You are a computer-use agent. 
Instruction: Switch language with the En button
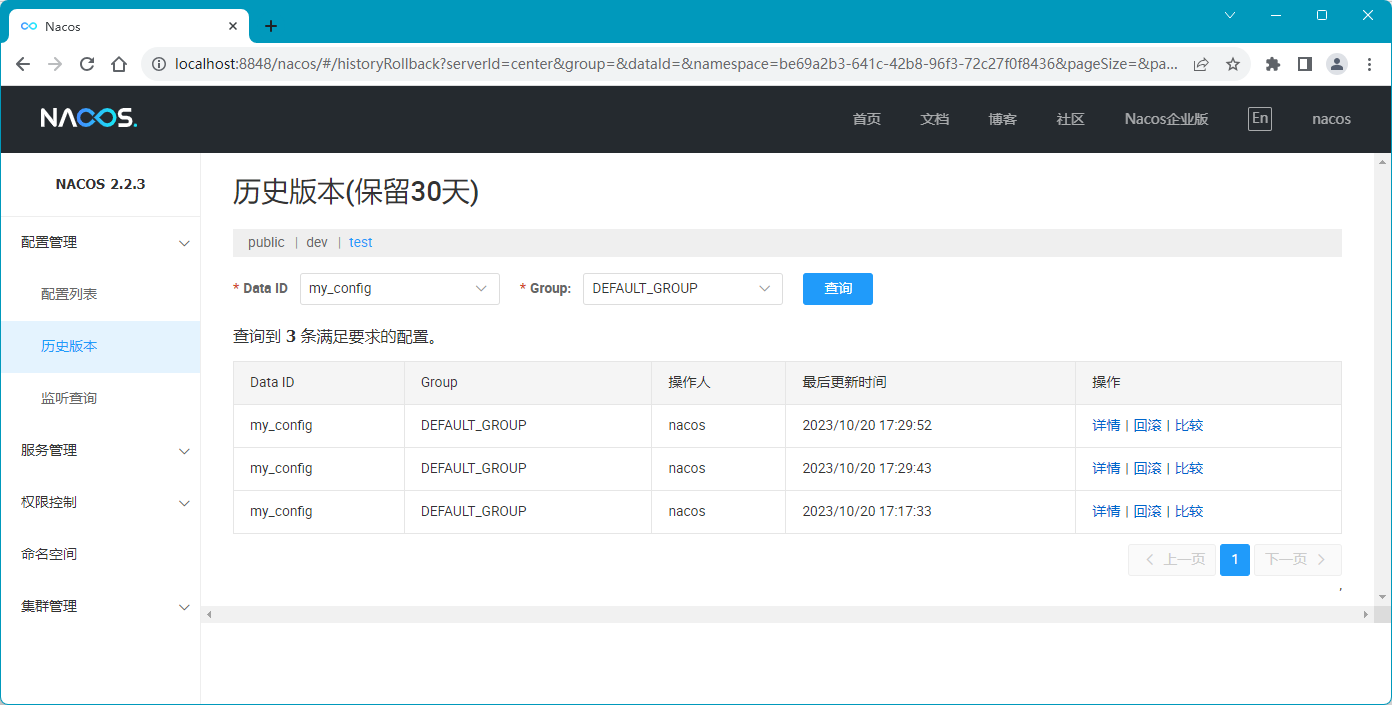pyautogui.click(x=1260, y=118)
